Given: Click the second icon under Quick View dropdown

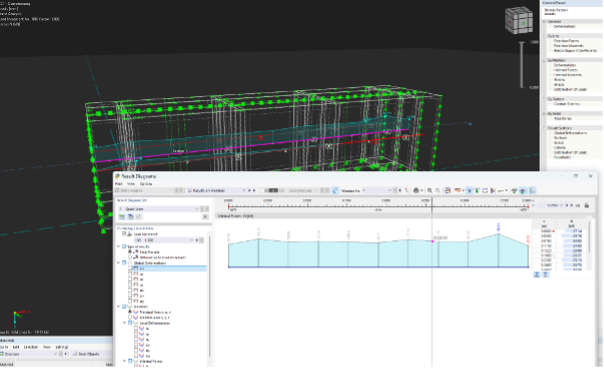Looking at the screenshot, I should (x=130, y=217).
